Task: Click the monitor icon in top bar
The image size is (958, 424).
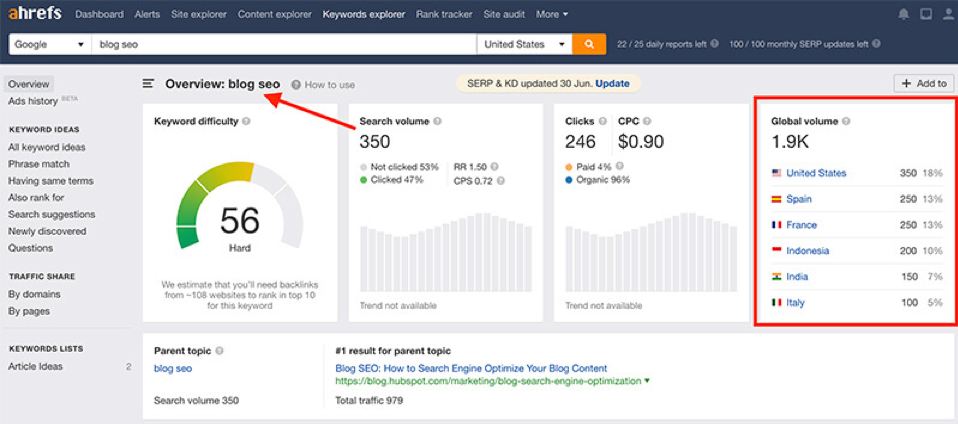Action: pos(926,14)
